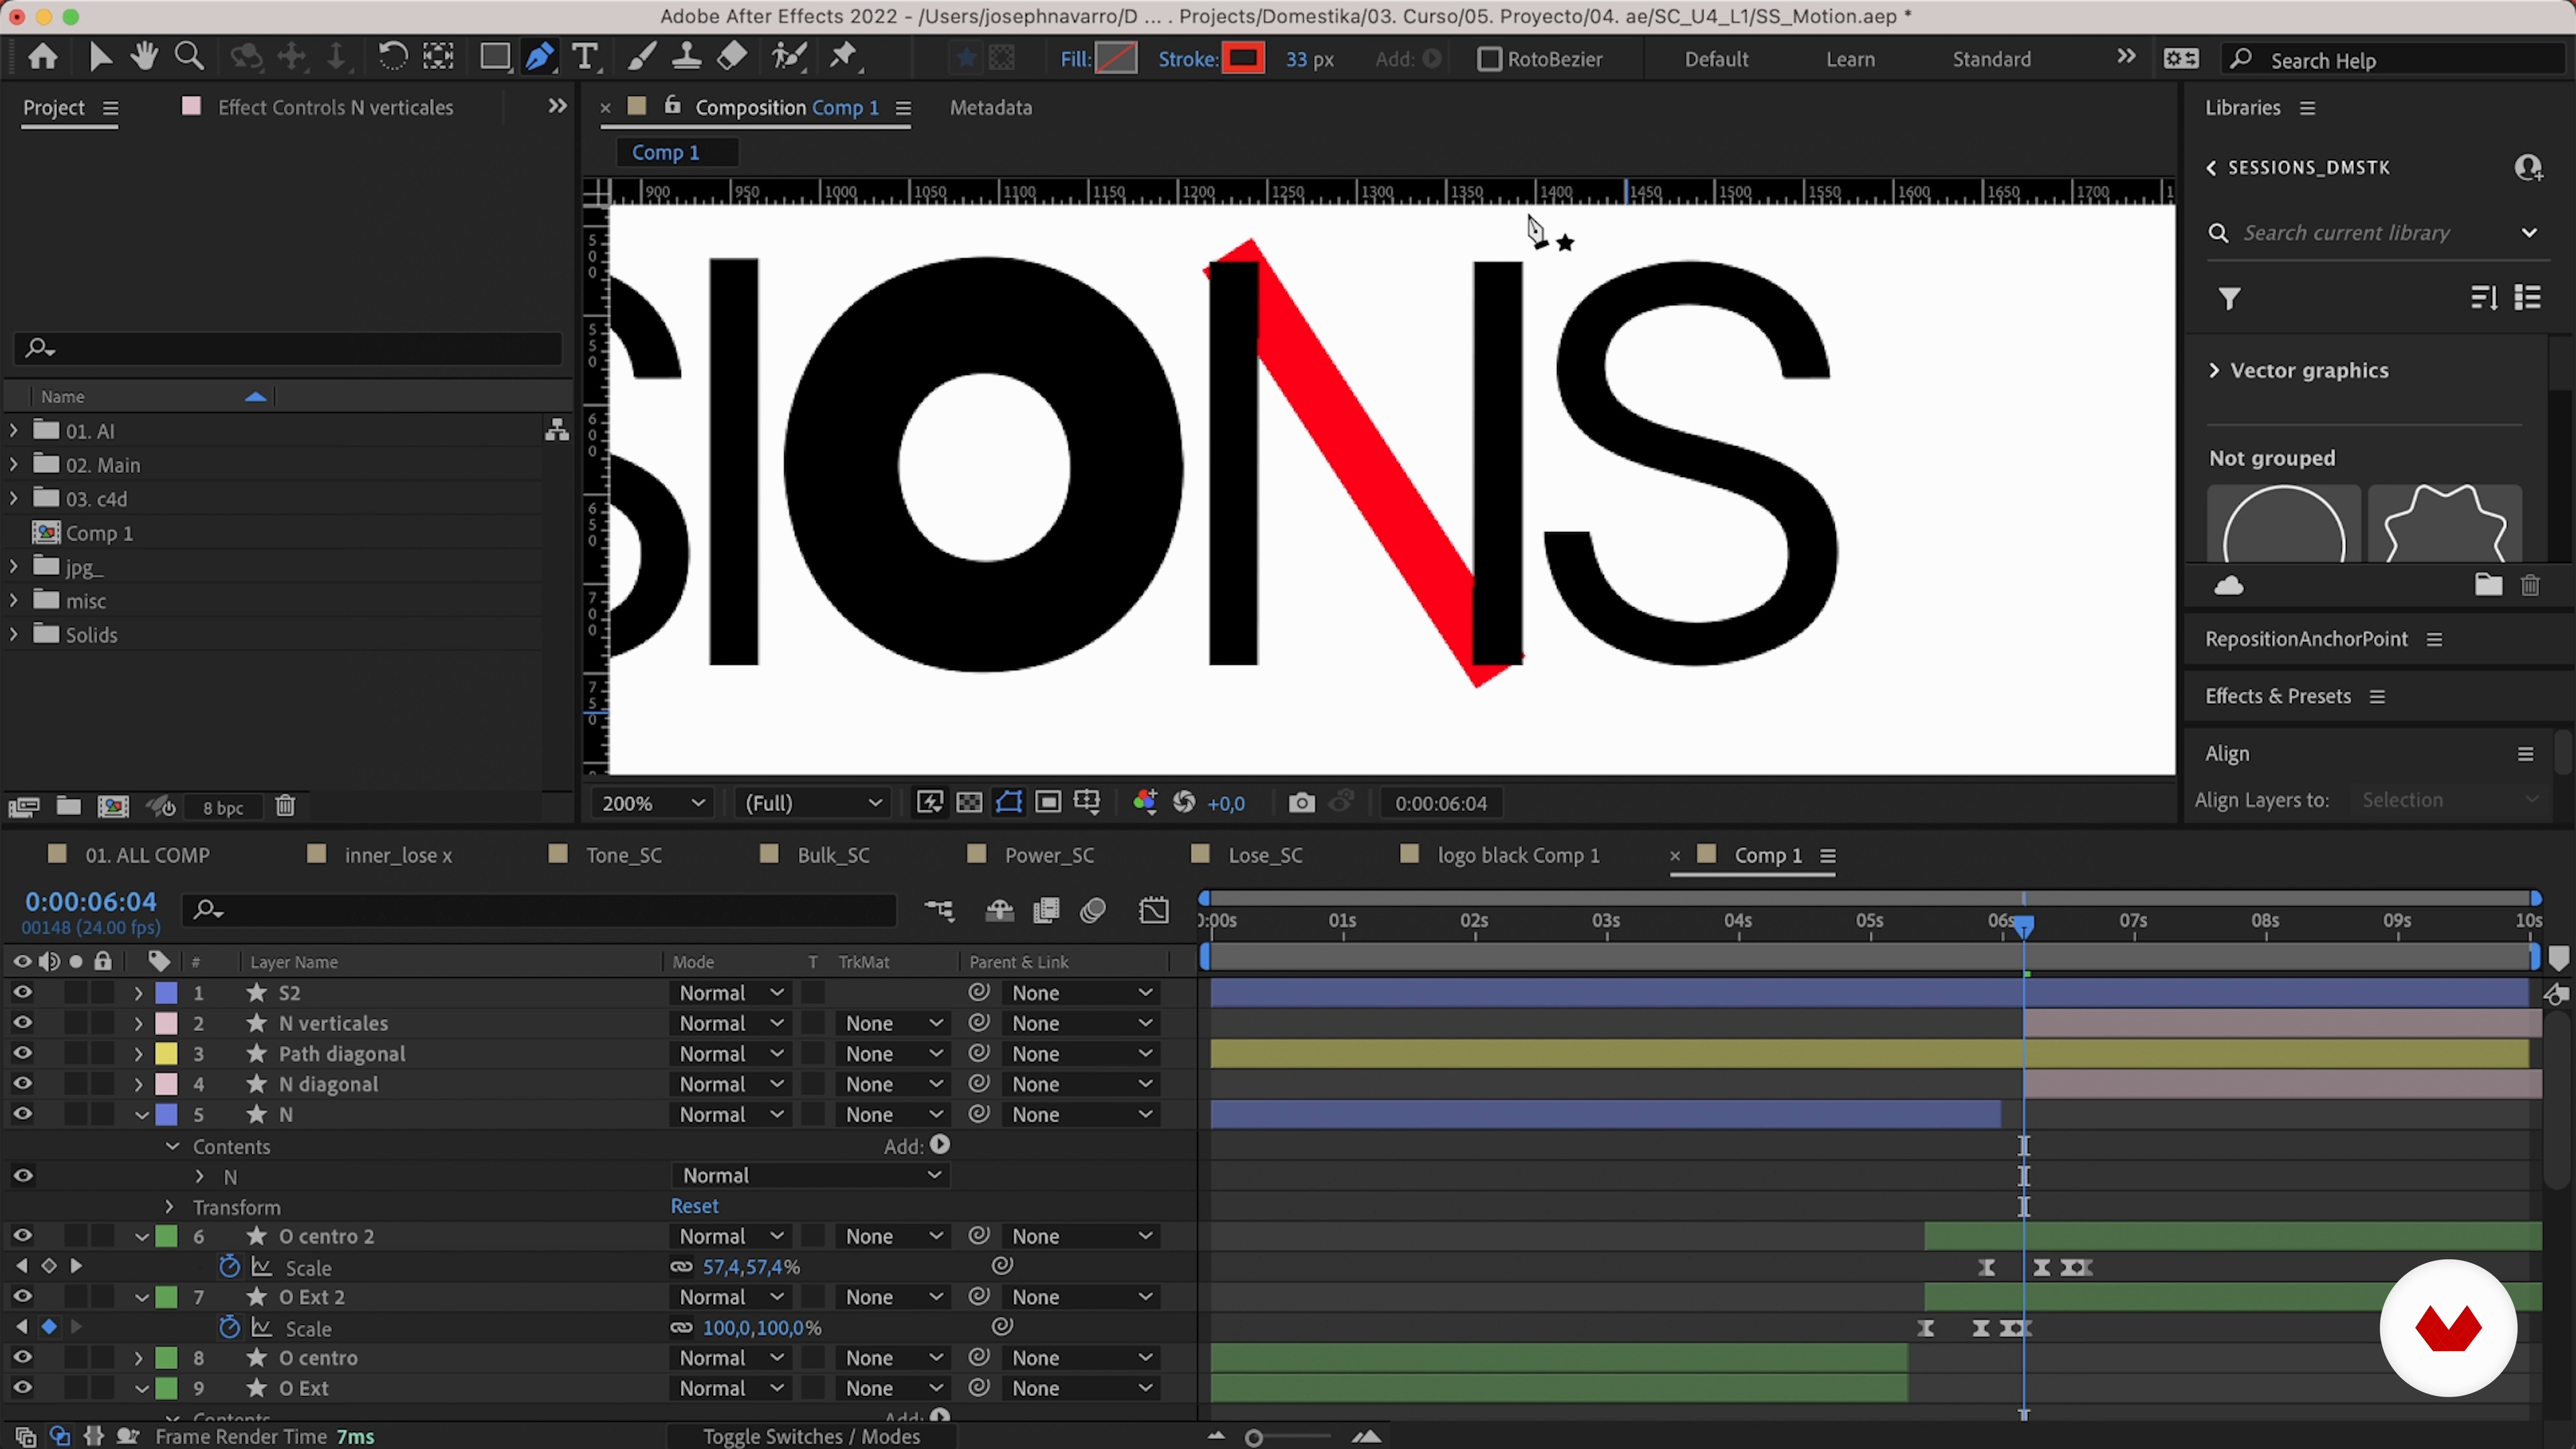Select the Home icon in toolbar

[42, 57]
